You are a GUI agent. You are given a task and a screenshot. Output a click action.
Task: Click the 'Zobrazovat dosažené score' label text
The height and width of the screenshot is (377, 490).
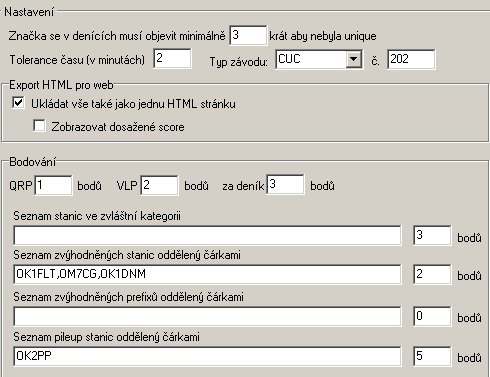118,127
